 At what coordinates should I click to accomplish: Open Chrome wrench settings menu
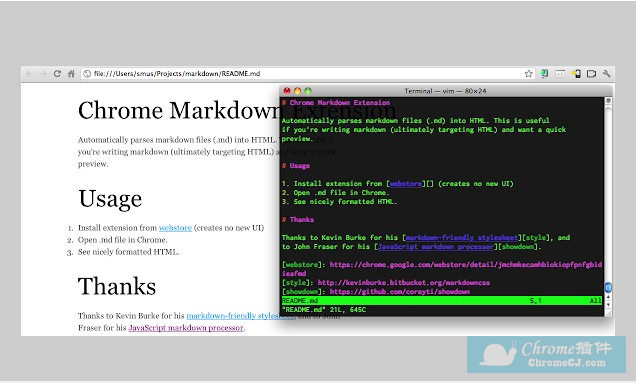tap(607, 74)
